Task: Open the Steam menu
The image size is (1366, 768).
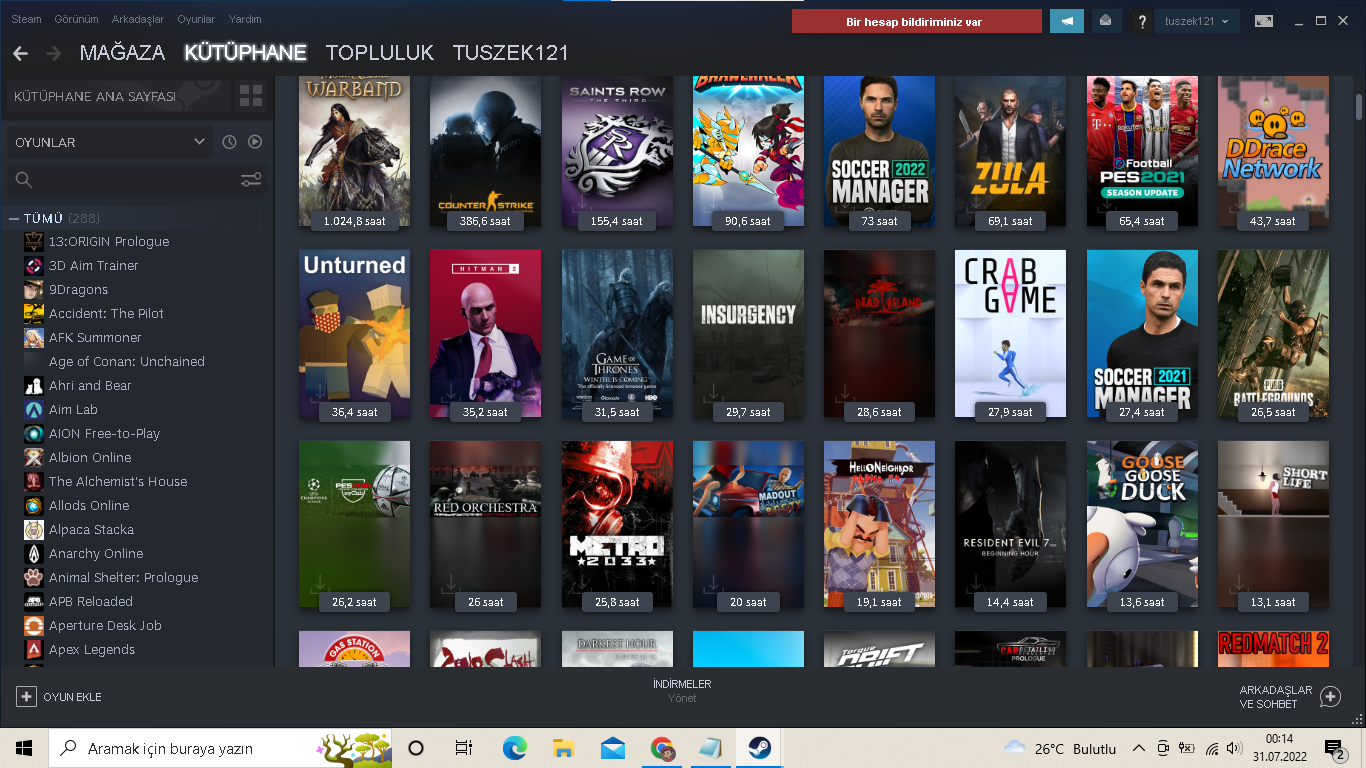Action: (x=26, y=19)
